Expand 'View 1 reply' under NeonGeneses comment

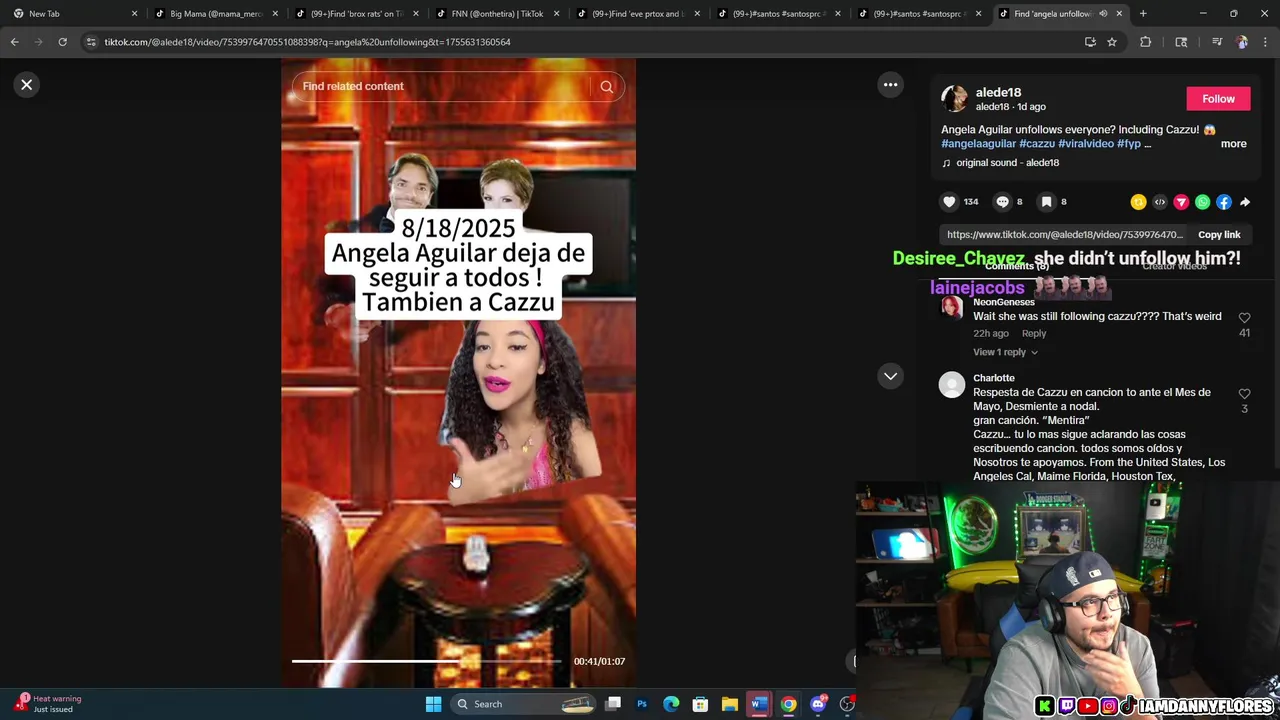[x=1005, y=352]
